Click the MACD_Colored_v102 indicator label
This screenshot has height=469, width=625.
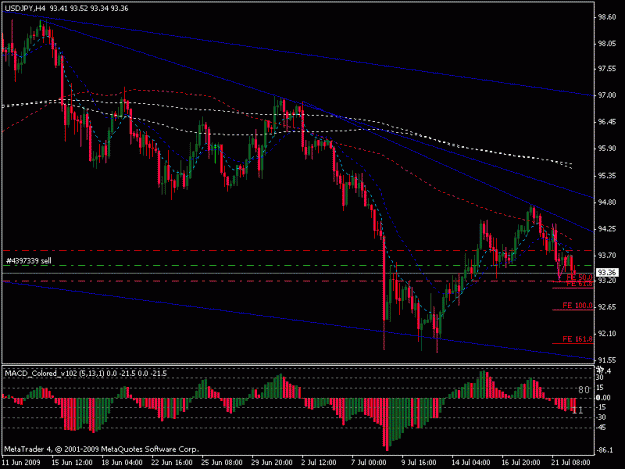pos(85,373)
